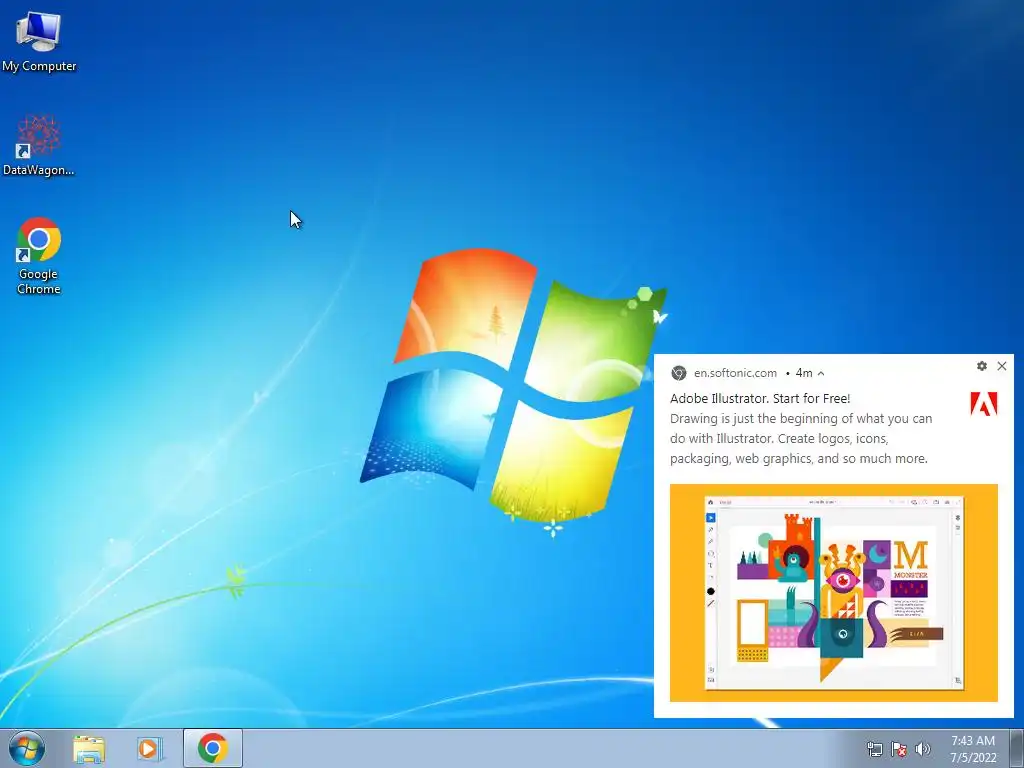Select the Google Chrome desktop shortcut
Viewport: 1024px width, 768px height.
[39, 255]
